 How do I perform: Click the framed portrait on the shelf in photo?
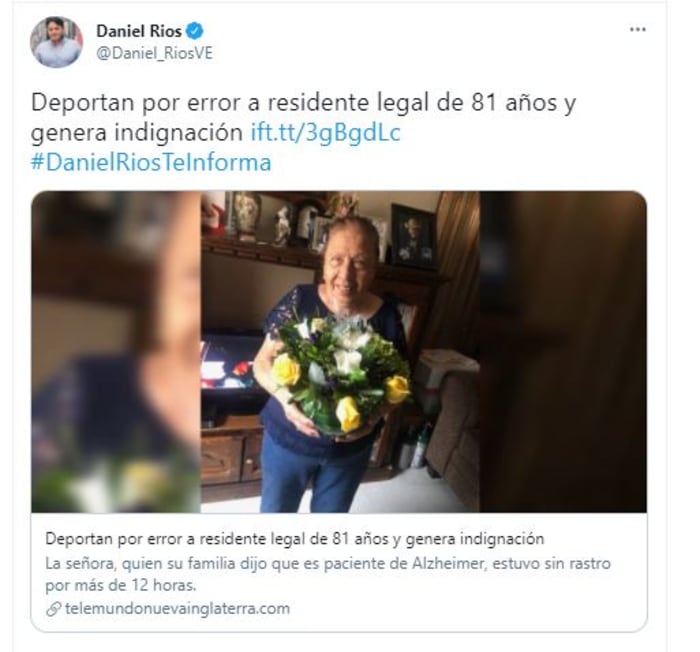[x=413, y=237]
